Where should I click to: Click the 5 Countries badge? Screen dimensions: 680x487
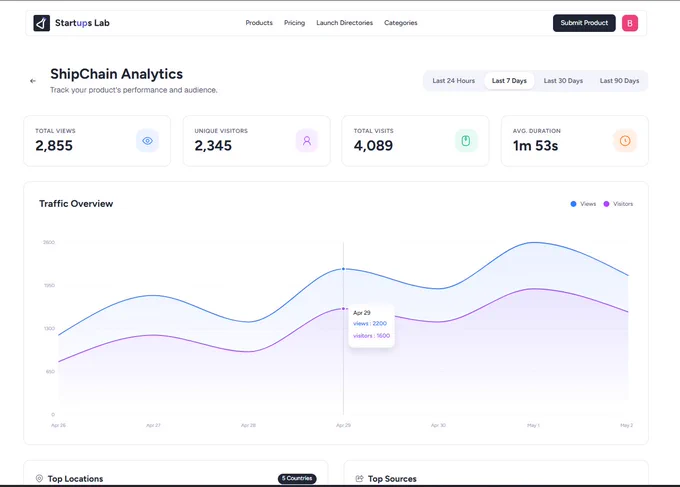(297, 478)
